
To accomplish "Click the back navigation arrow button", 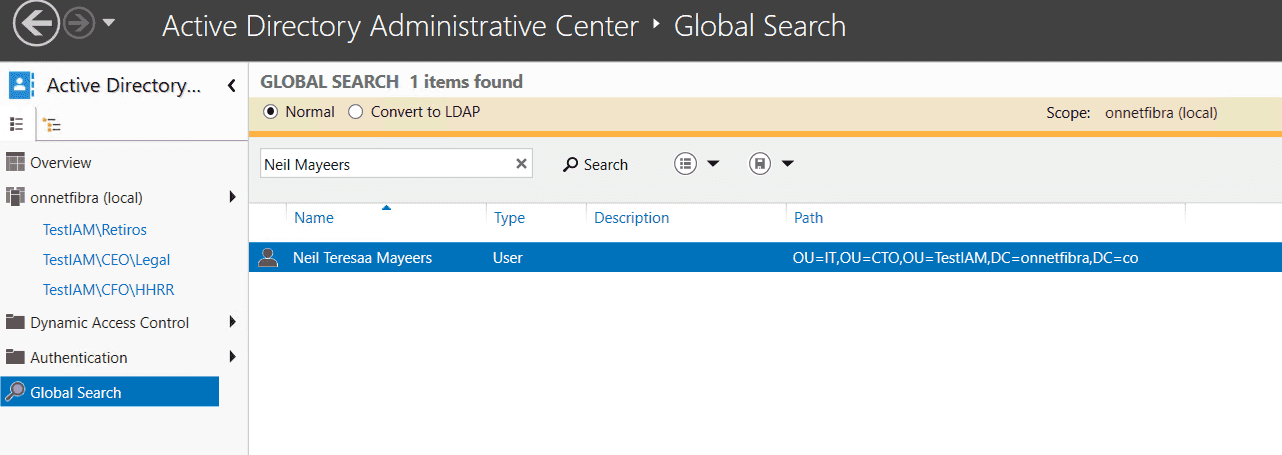I will coord(35,25).
